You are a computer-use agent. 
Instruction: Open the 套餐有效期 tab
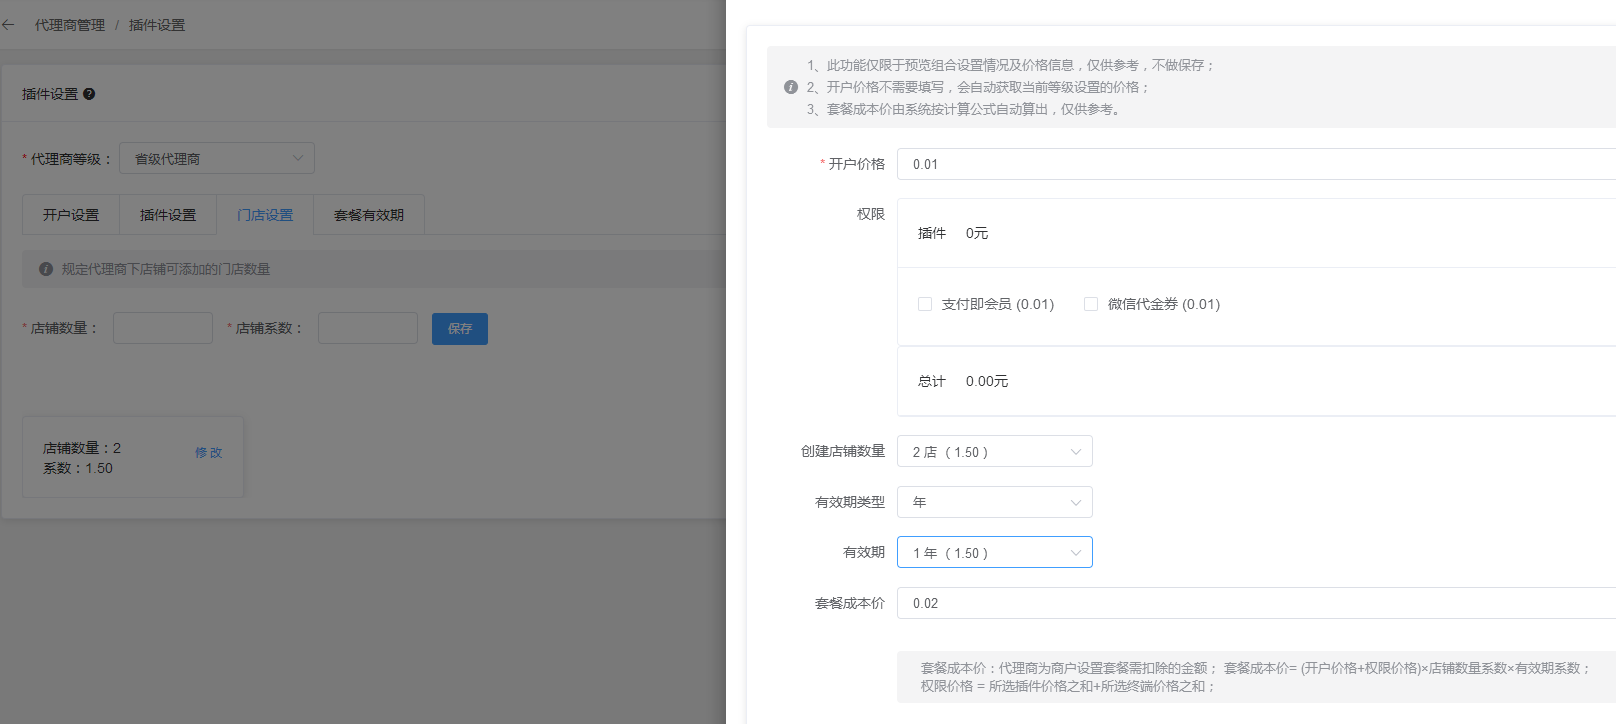tap(369, 215)
